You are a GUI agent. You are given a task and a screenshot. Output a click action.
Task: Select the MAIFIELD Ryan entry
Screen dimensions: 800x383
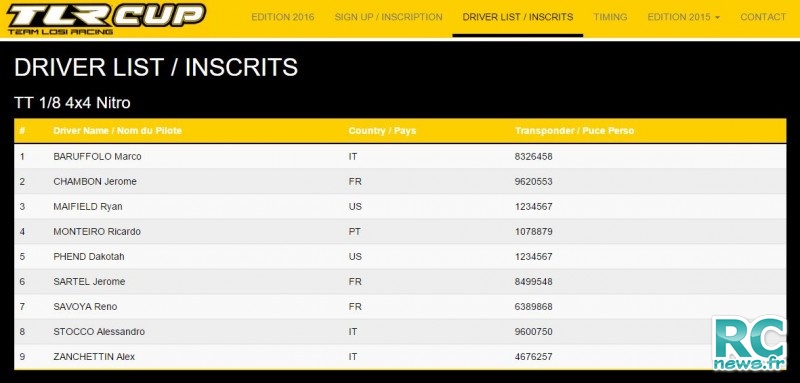pyautogui.click(x=400, y=207)
